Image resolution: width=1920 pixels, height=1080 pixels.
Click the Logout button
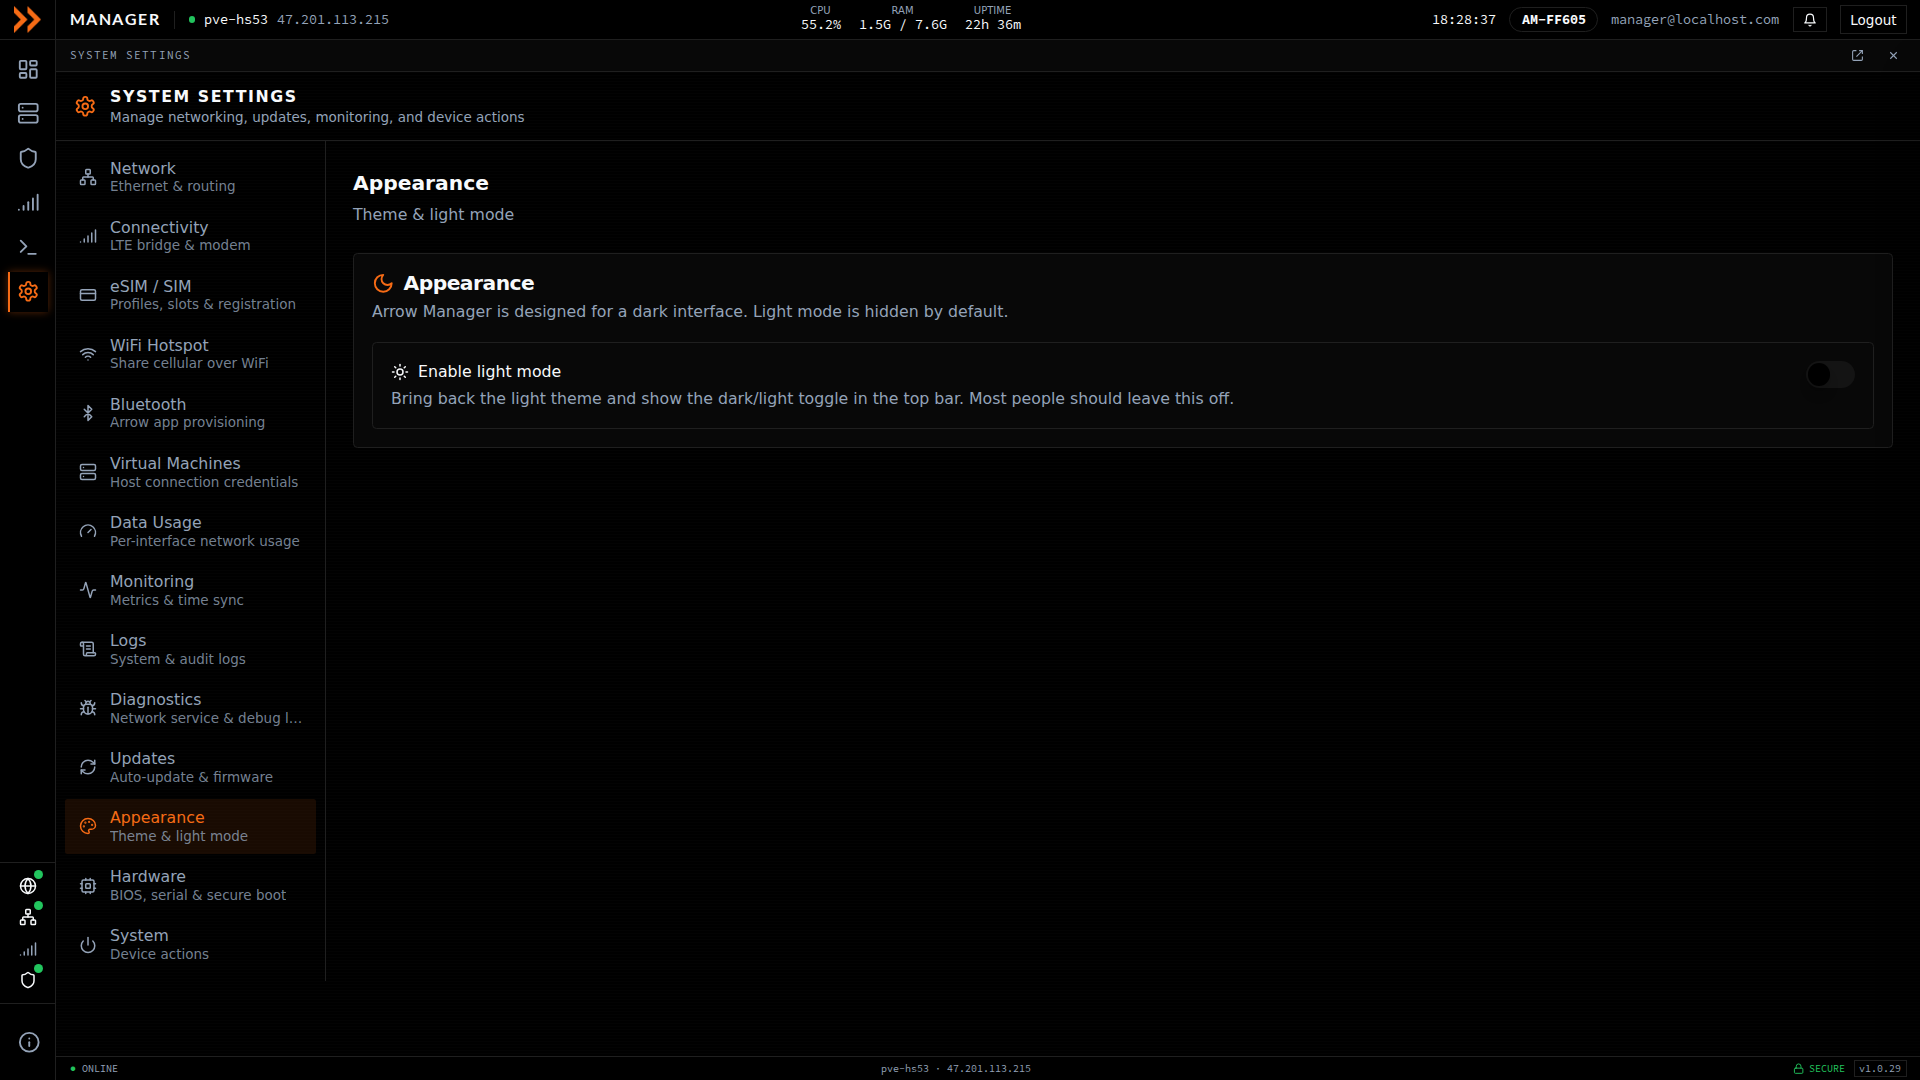coord(1872,20)
